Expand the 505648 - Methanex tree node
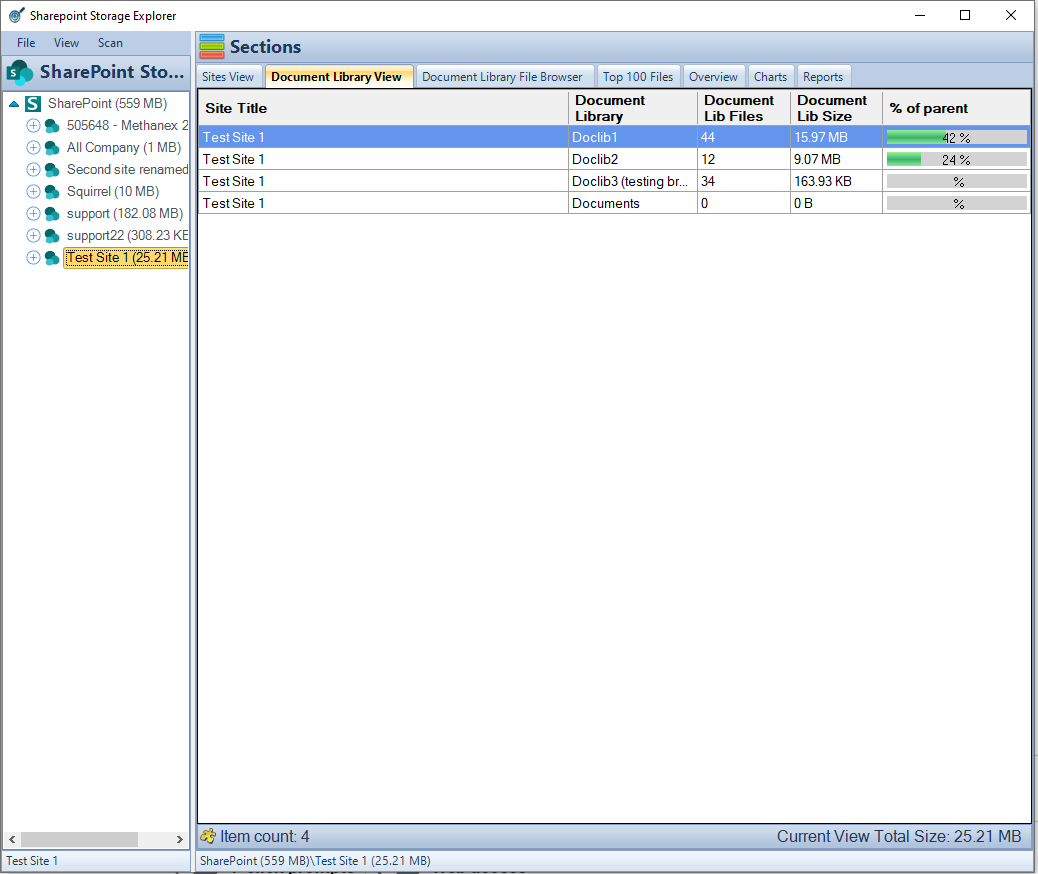Screen dimensions: 1038x874 point(33,126)
